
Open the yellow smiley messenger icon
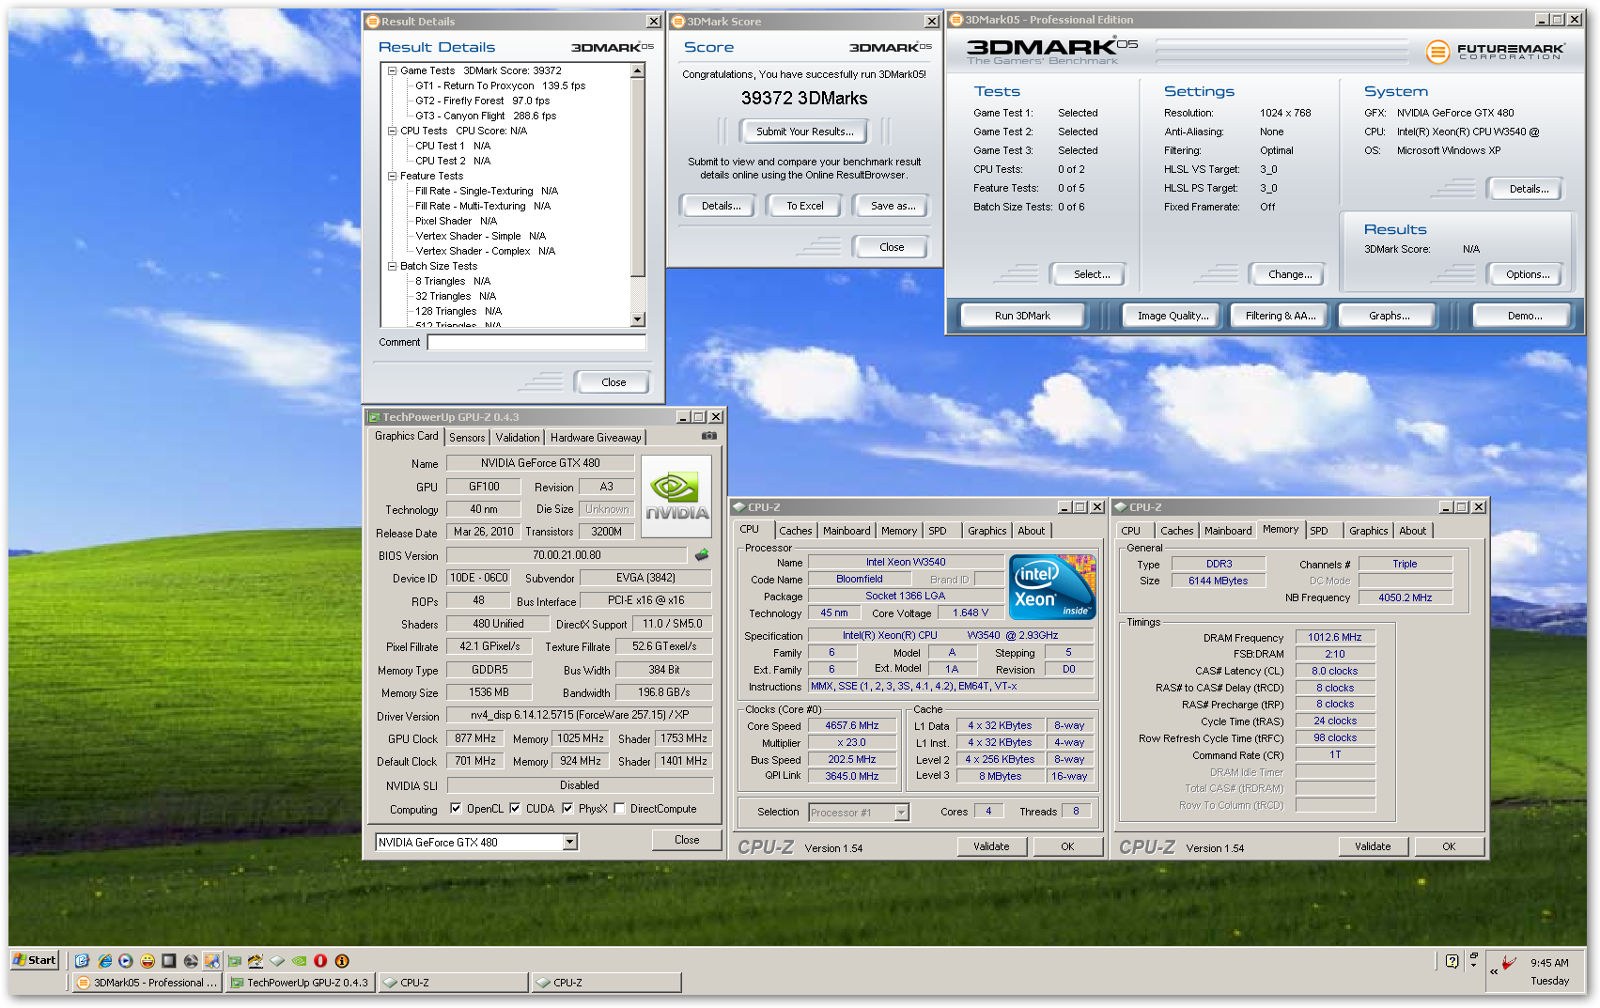coord(147,961)
